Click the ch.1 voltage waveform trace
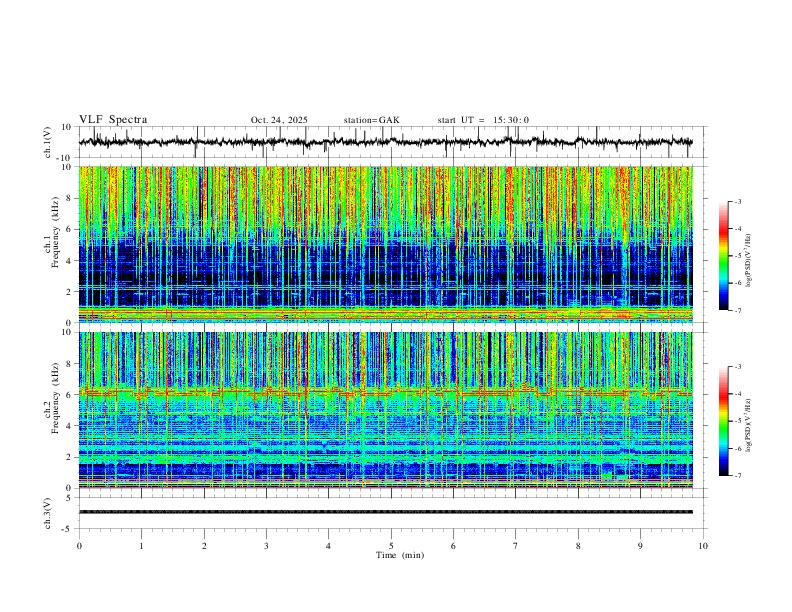 [x=385, y=142]
